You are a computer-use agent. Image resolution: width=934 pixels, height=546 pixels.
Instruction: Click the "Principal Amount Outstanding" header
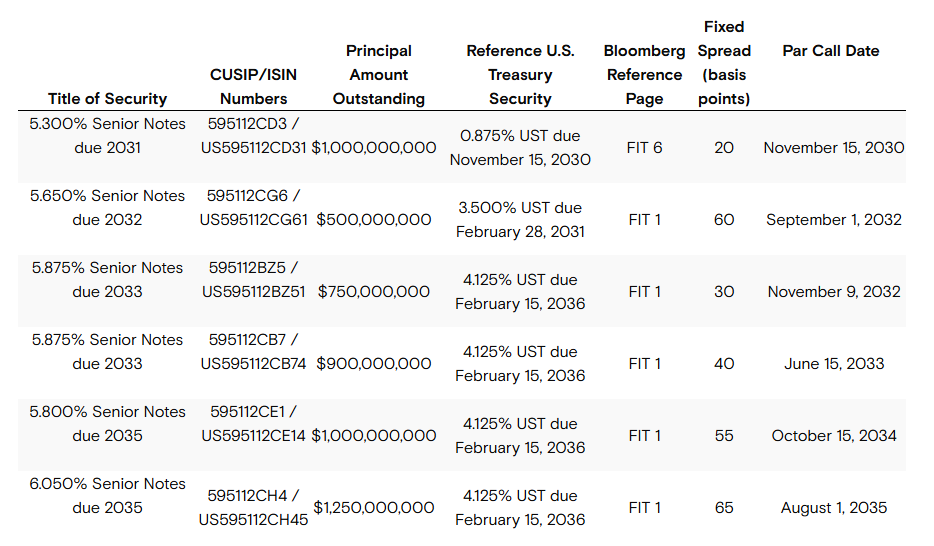click(x=379, y=74)
